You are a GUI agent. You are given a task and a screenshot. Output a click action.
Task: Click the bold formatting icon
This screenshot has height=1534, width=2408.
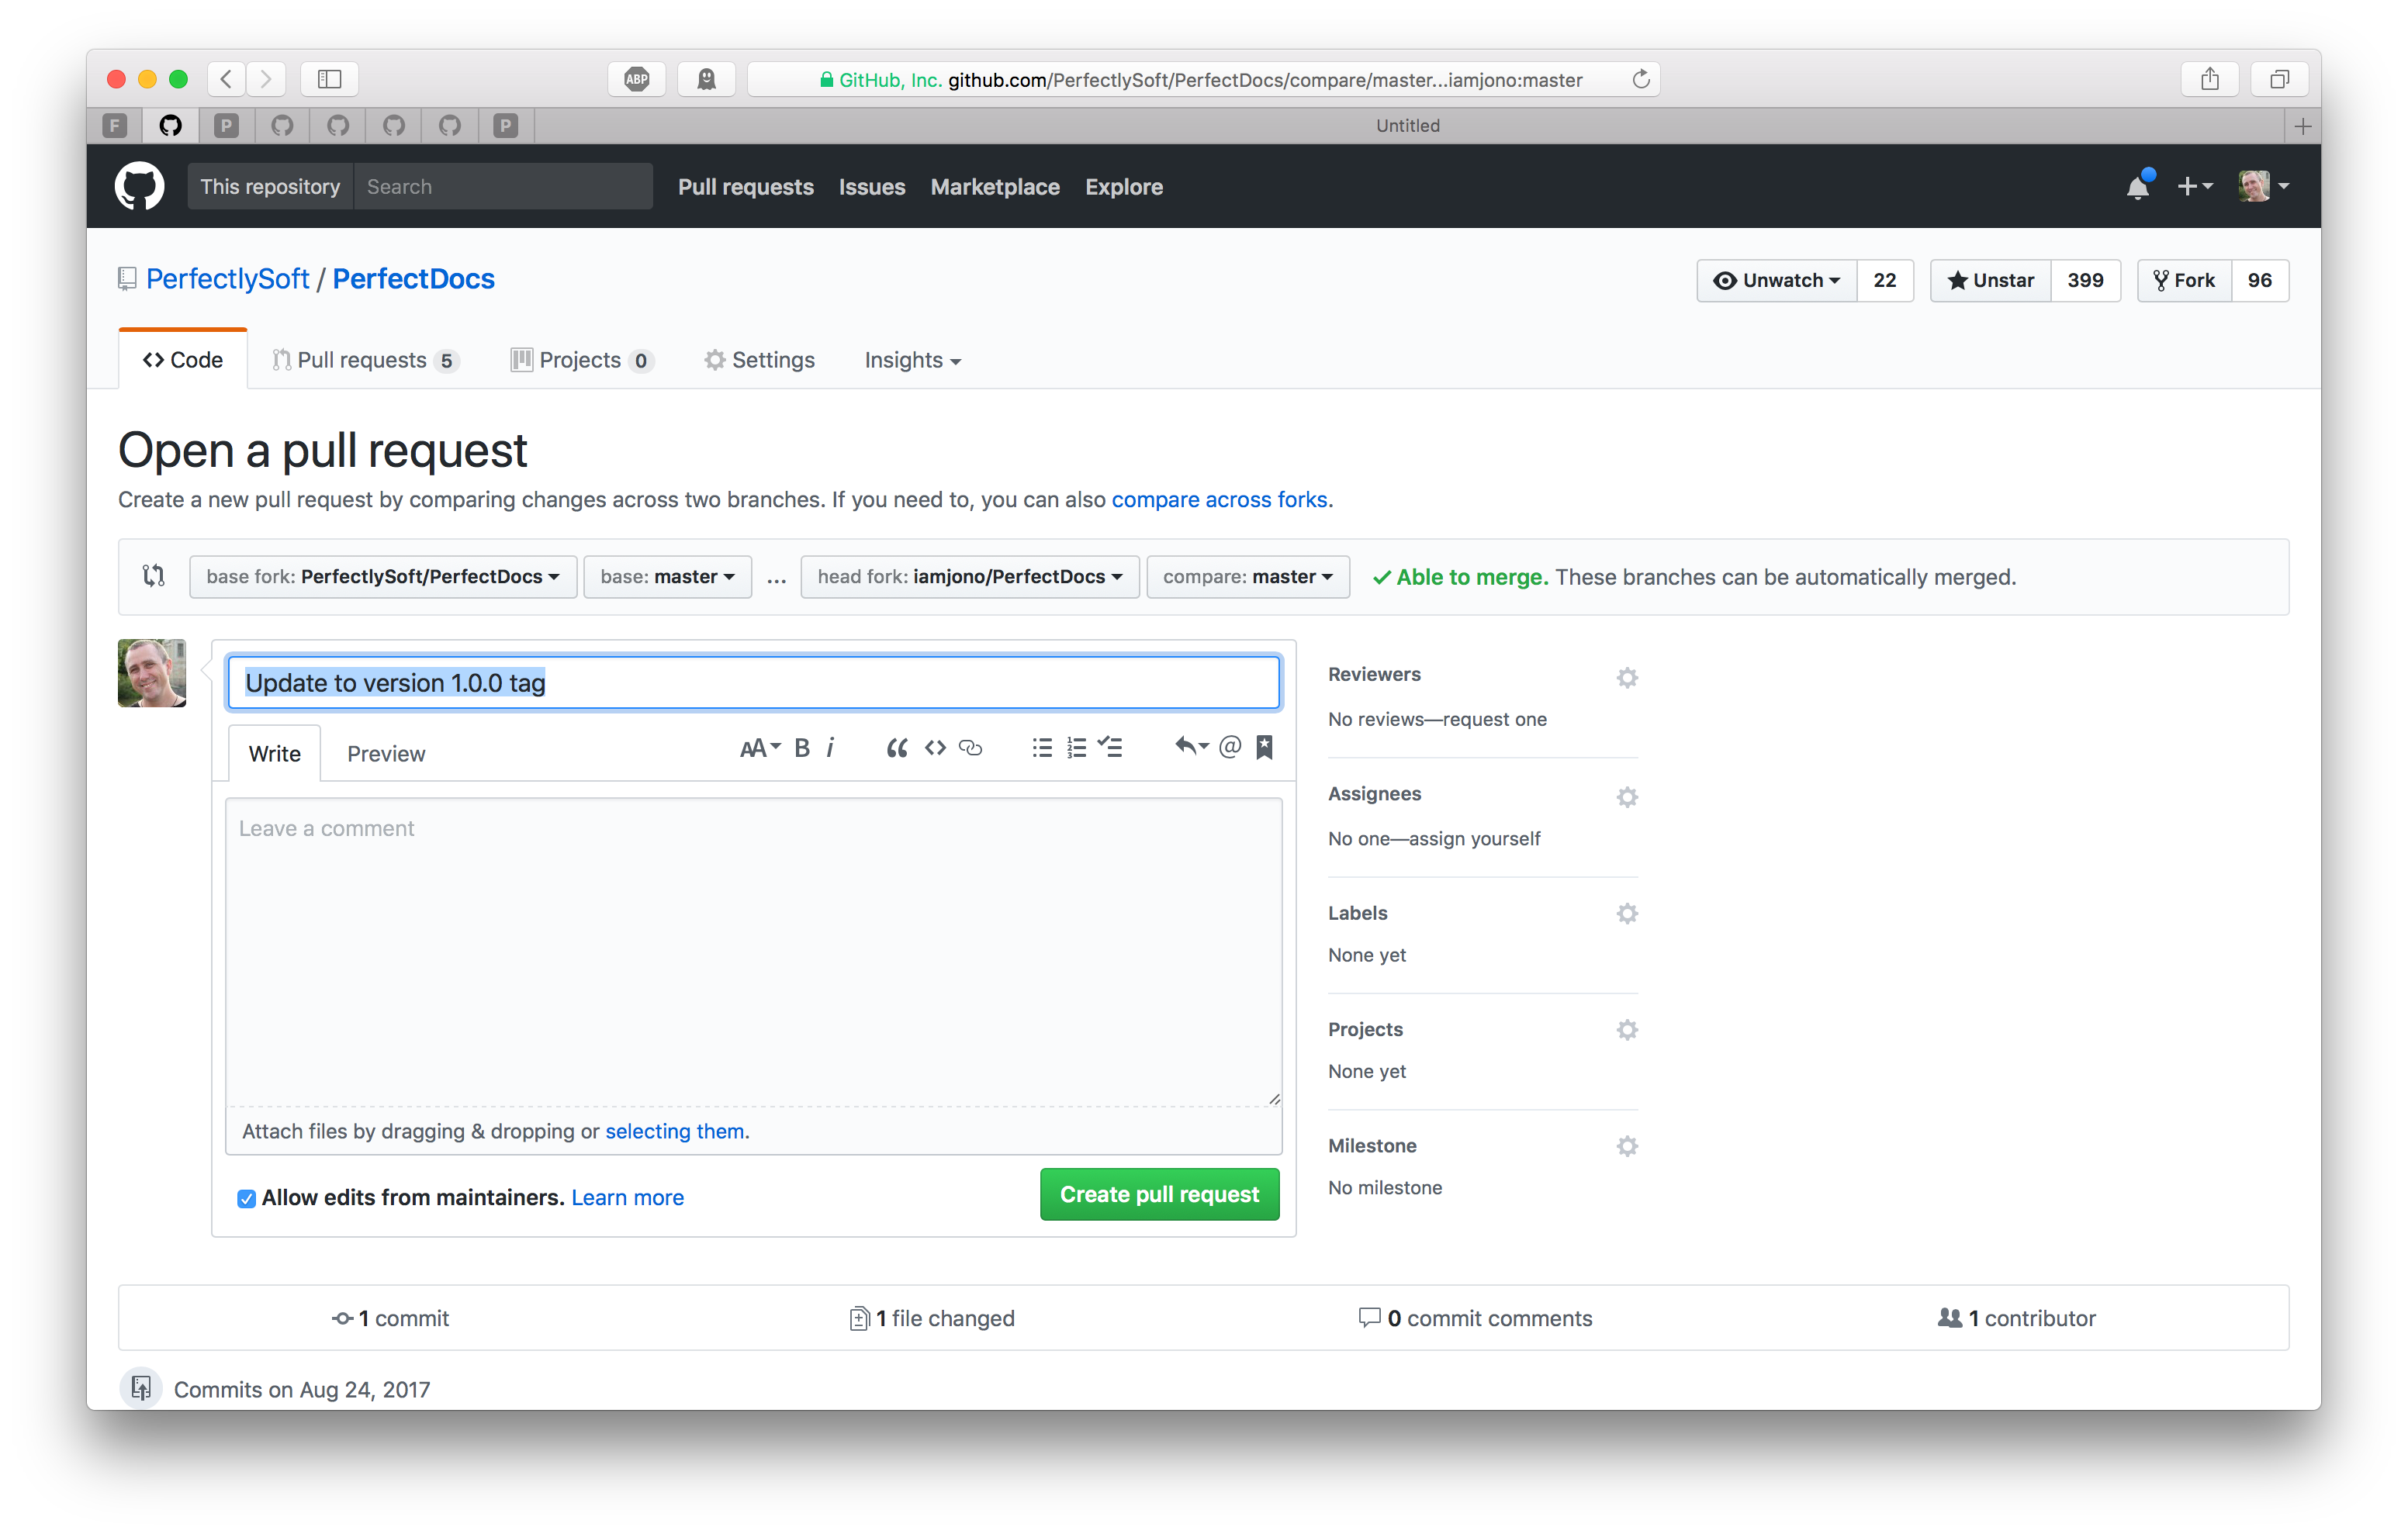point(801,748)
